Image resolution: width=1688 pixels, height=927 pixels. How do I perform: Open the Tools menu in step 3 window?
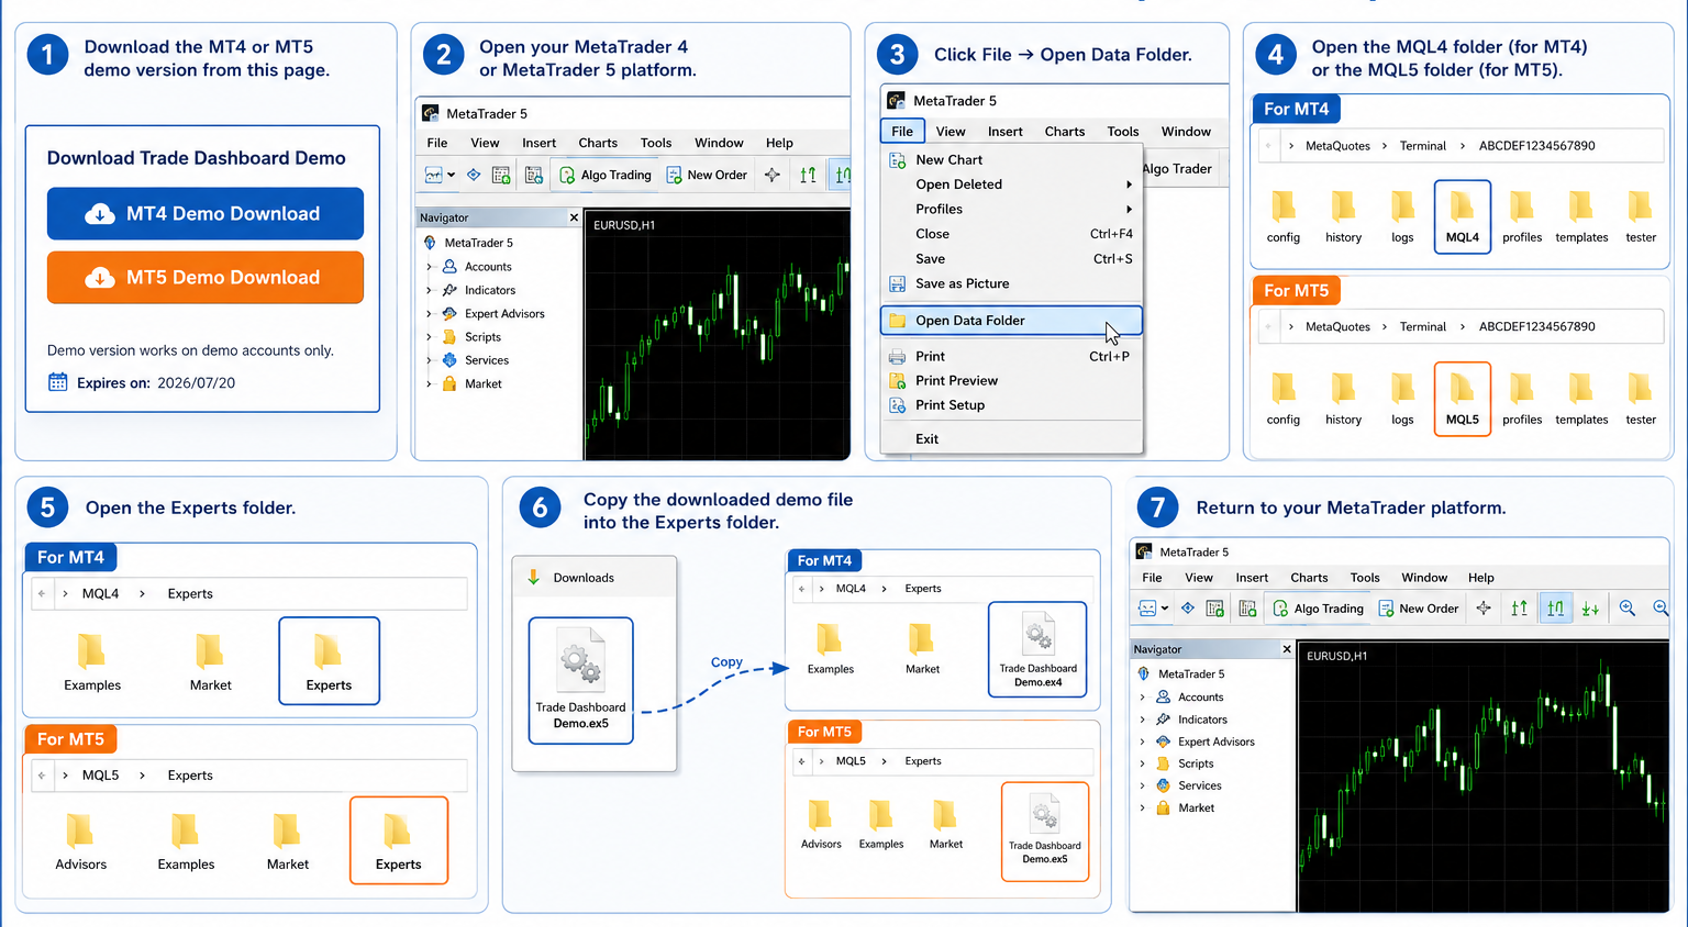coord(1123,131)
